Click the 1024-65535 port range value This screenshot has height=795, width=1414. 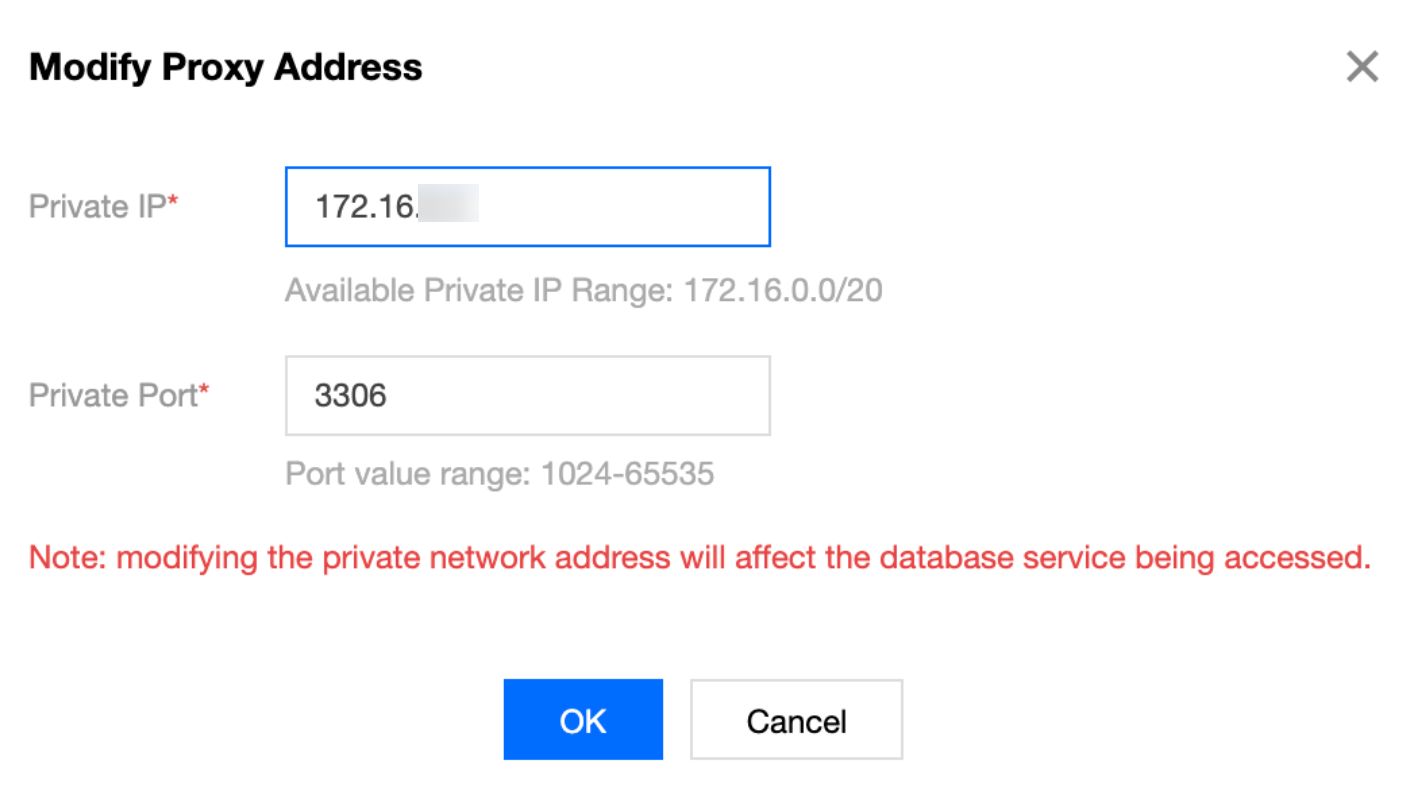pos(627,473)
